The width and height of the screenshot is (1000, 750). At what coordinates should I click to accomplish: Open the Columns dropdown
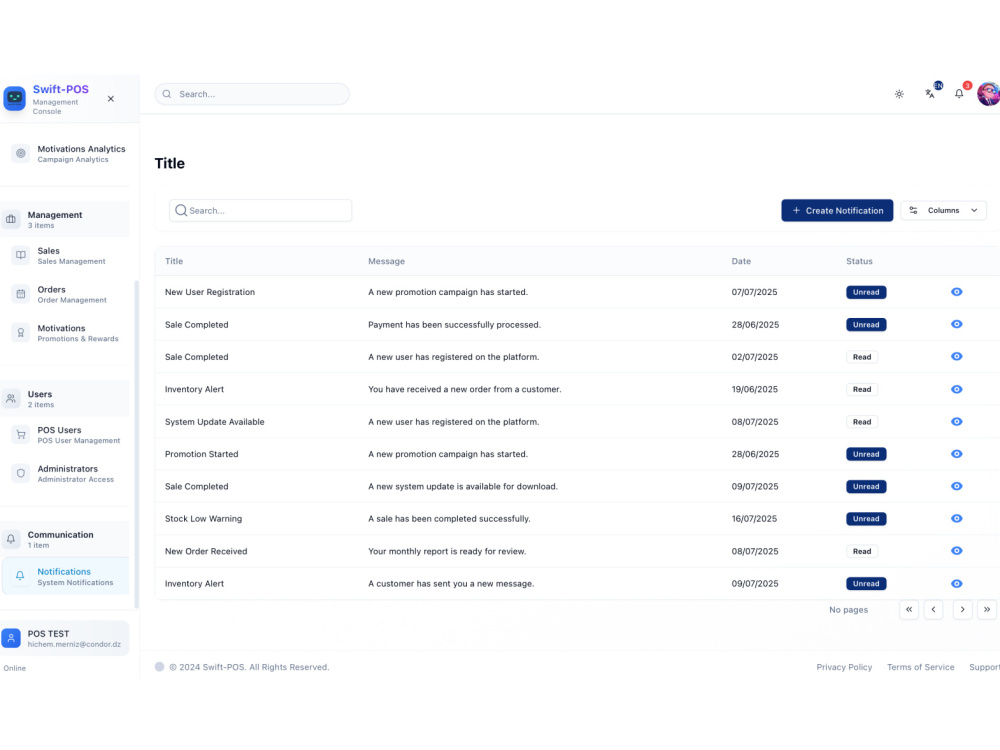[x=943, y=210]
